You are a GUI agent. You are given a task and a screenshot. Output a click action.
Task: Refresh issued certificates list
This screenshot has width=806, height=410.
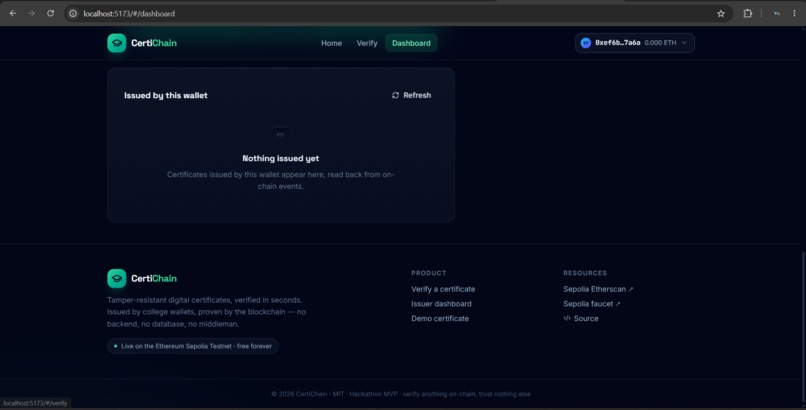click(411, 95)
